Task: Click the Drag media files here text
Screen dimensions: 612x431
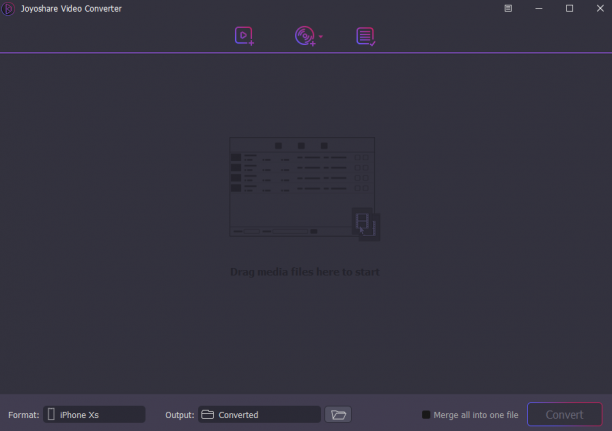Action: 305,272
